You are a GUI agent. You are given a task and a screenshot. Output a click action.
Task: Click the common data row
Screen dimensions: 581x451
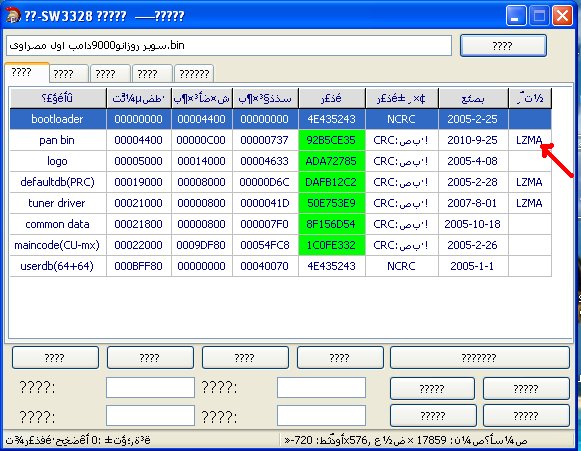tap(280, 224)
